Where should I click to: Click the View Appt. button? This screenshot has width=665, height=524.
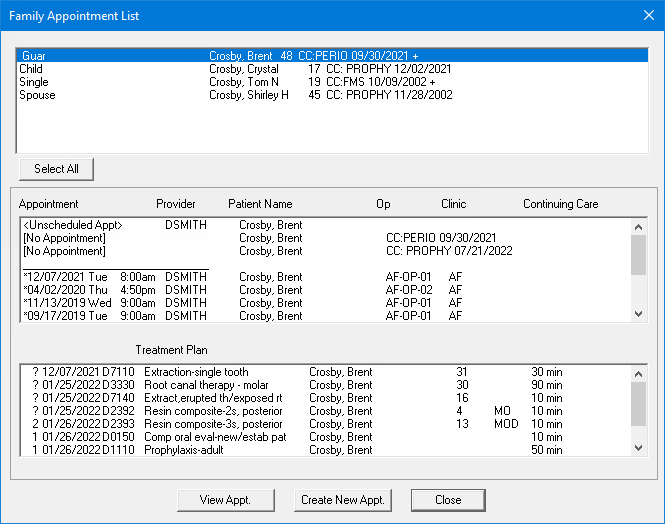[x=226, y=500]
